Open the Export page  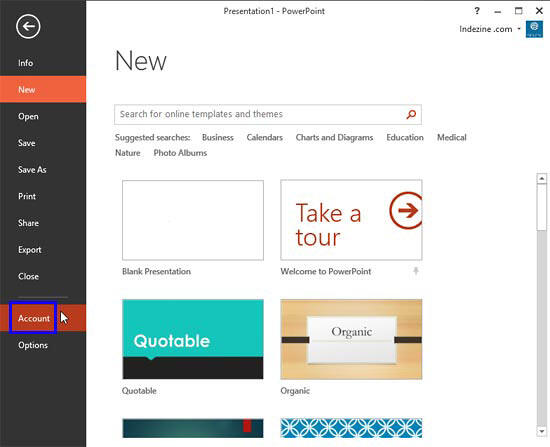click(43, 250)
